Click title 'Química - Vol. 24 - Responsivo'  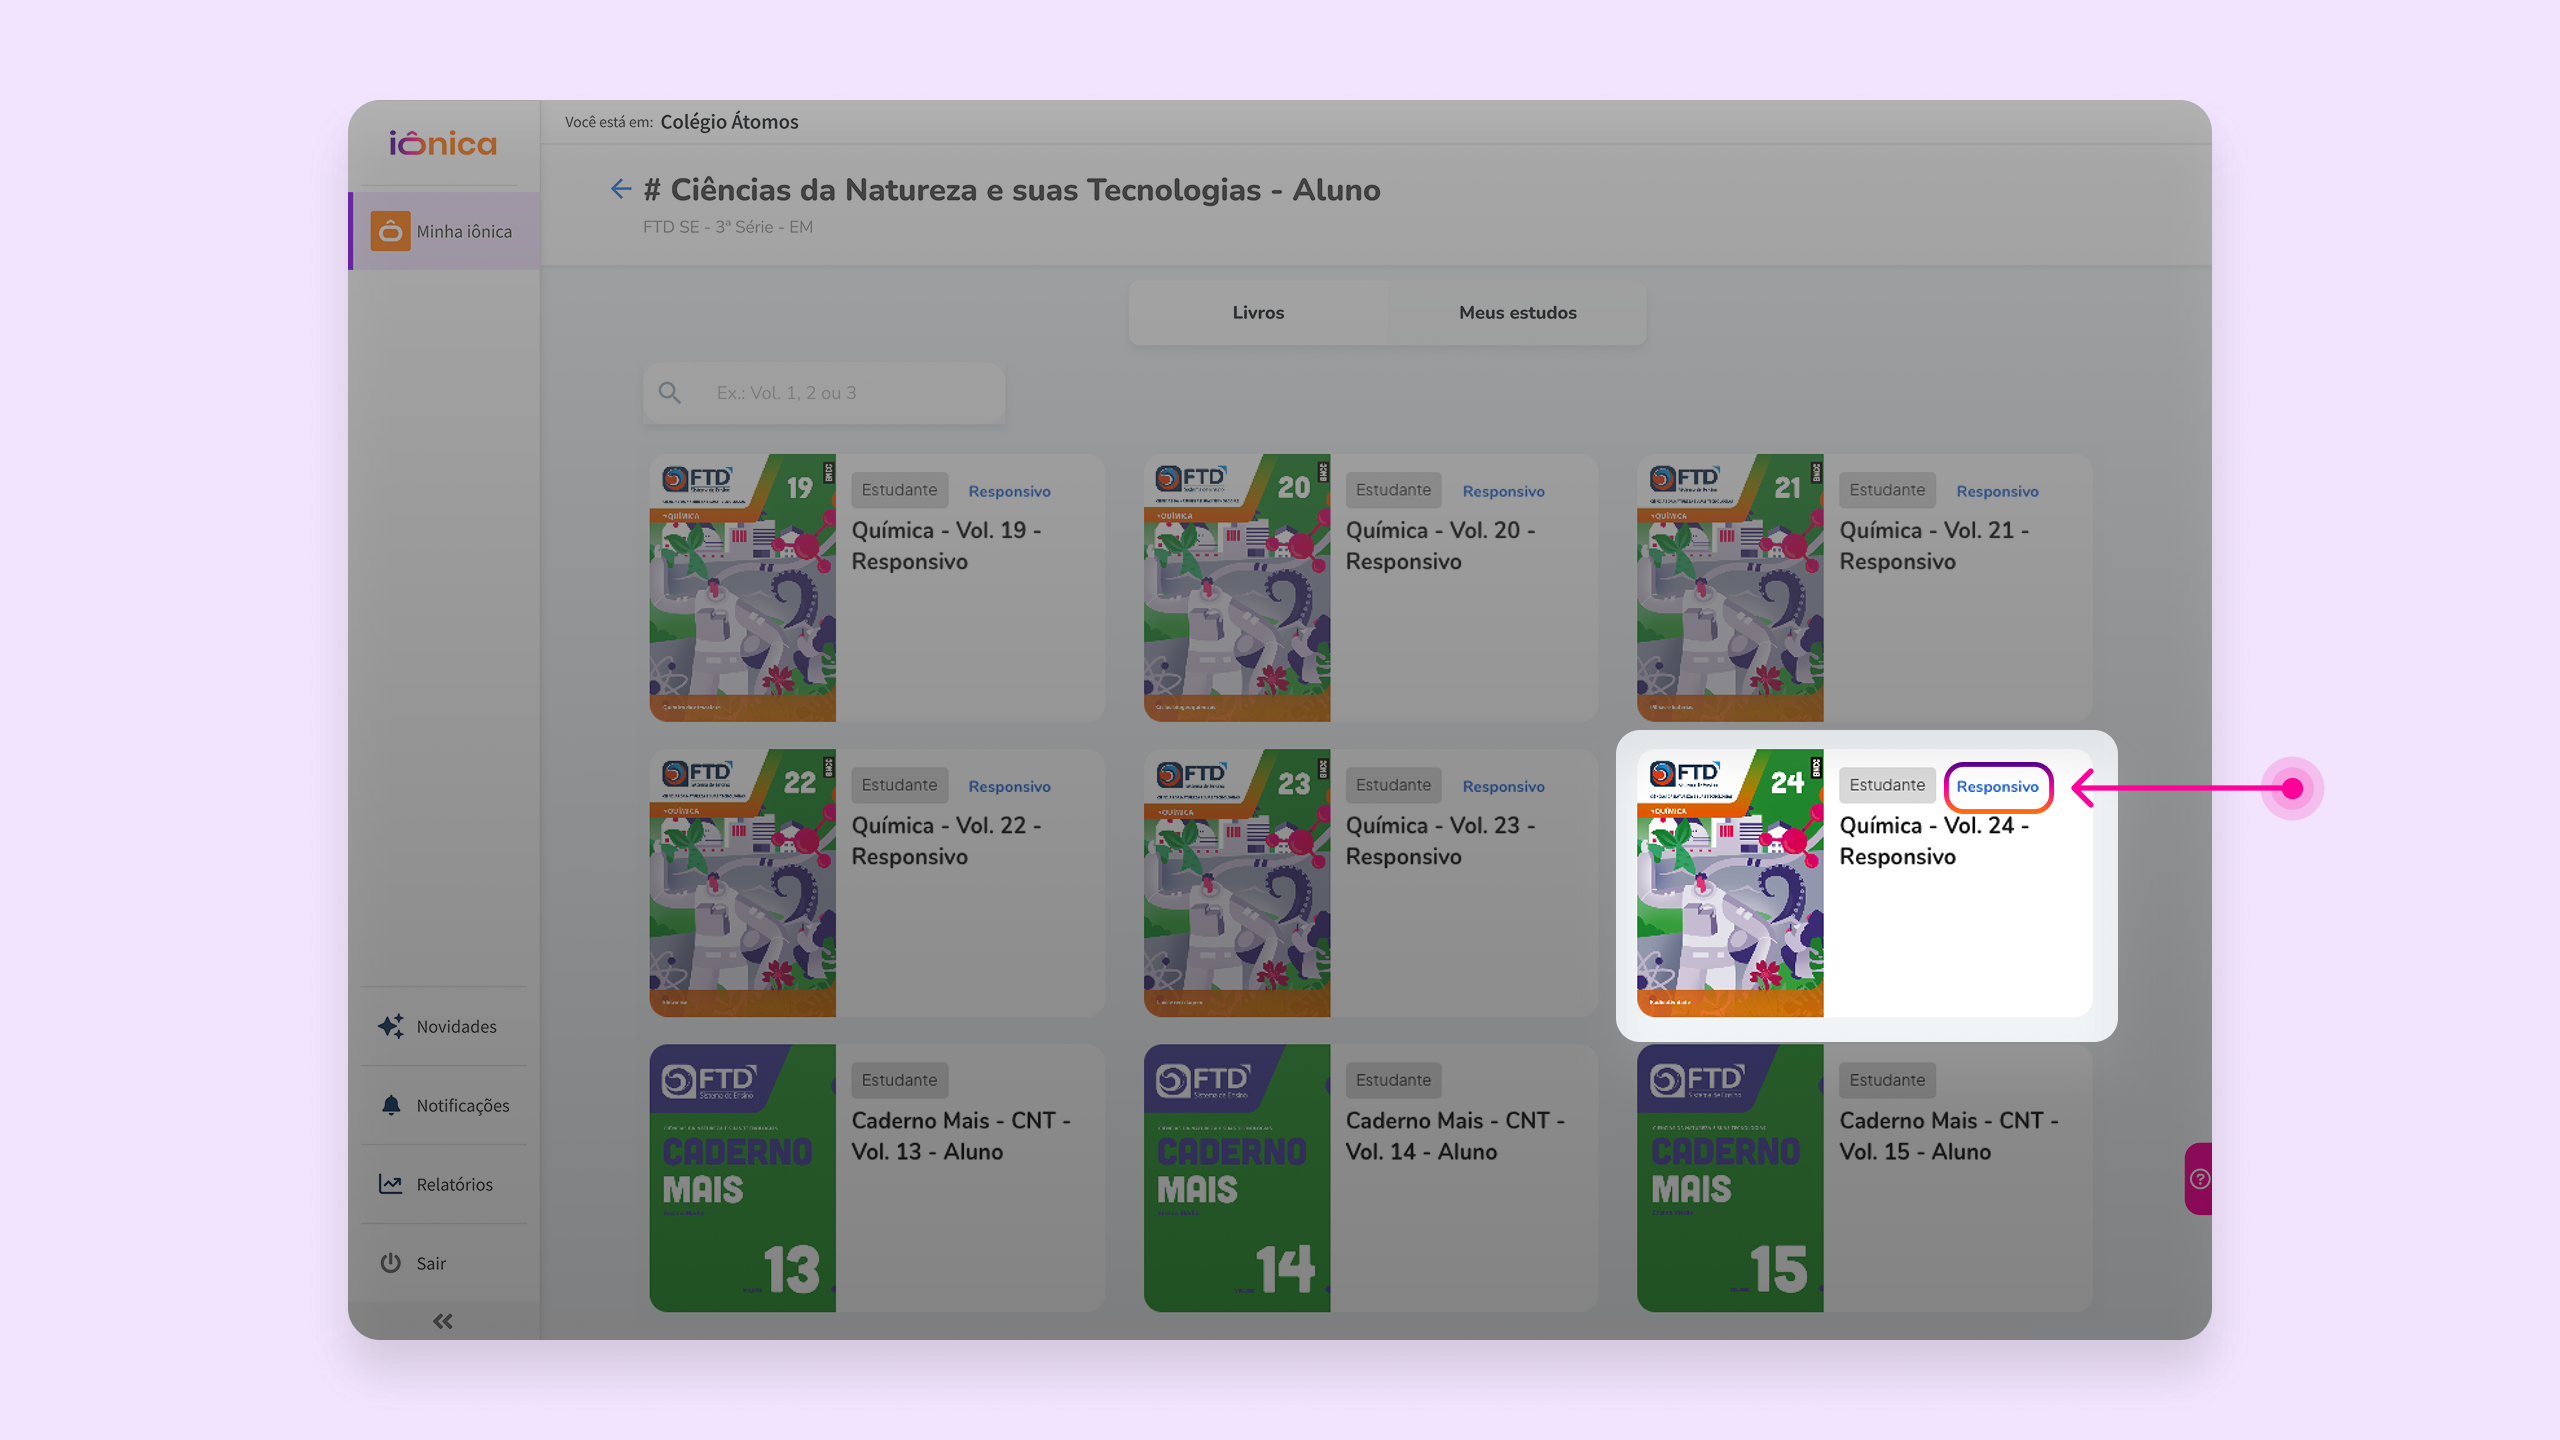pos(1934,841)
